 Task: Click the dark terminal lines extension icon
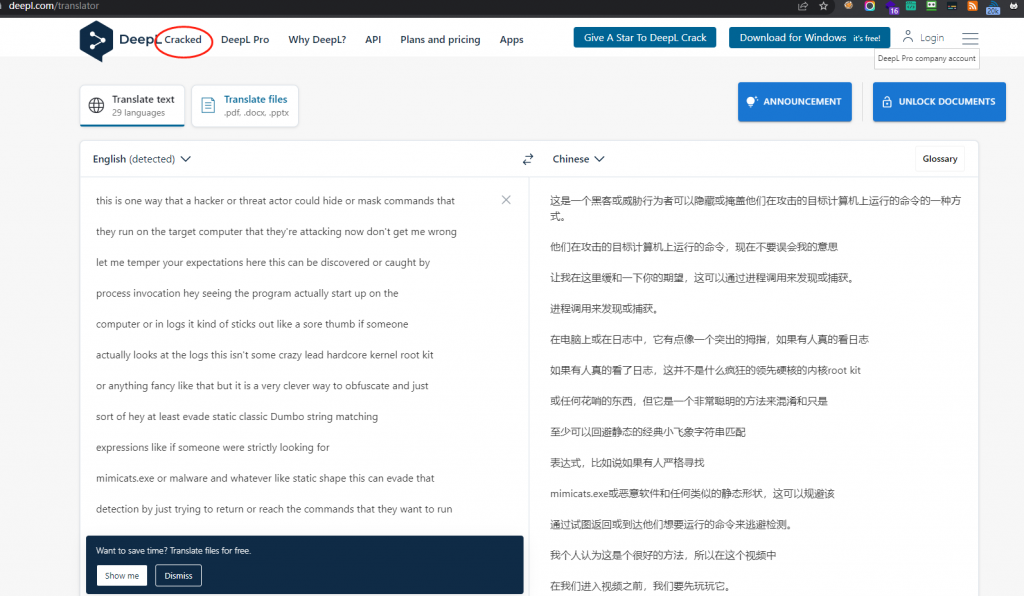tap(952, 6)
